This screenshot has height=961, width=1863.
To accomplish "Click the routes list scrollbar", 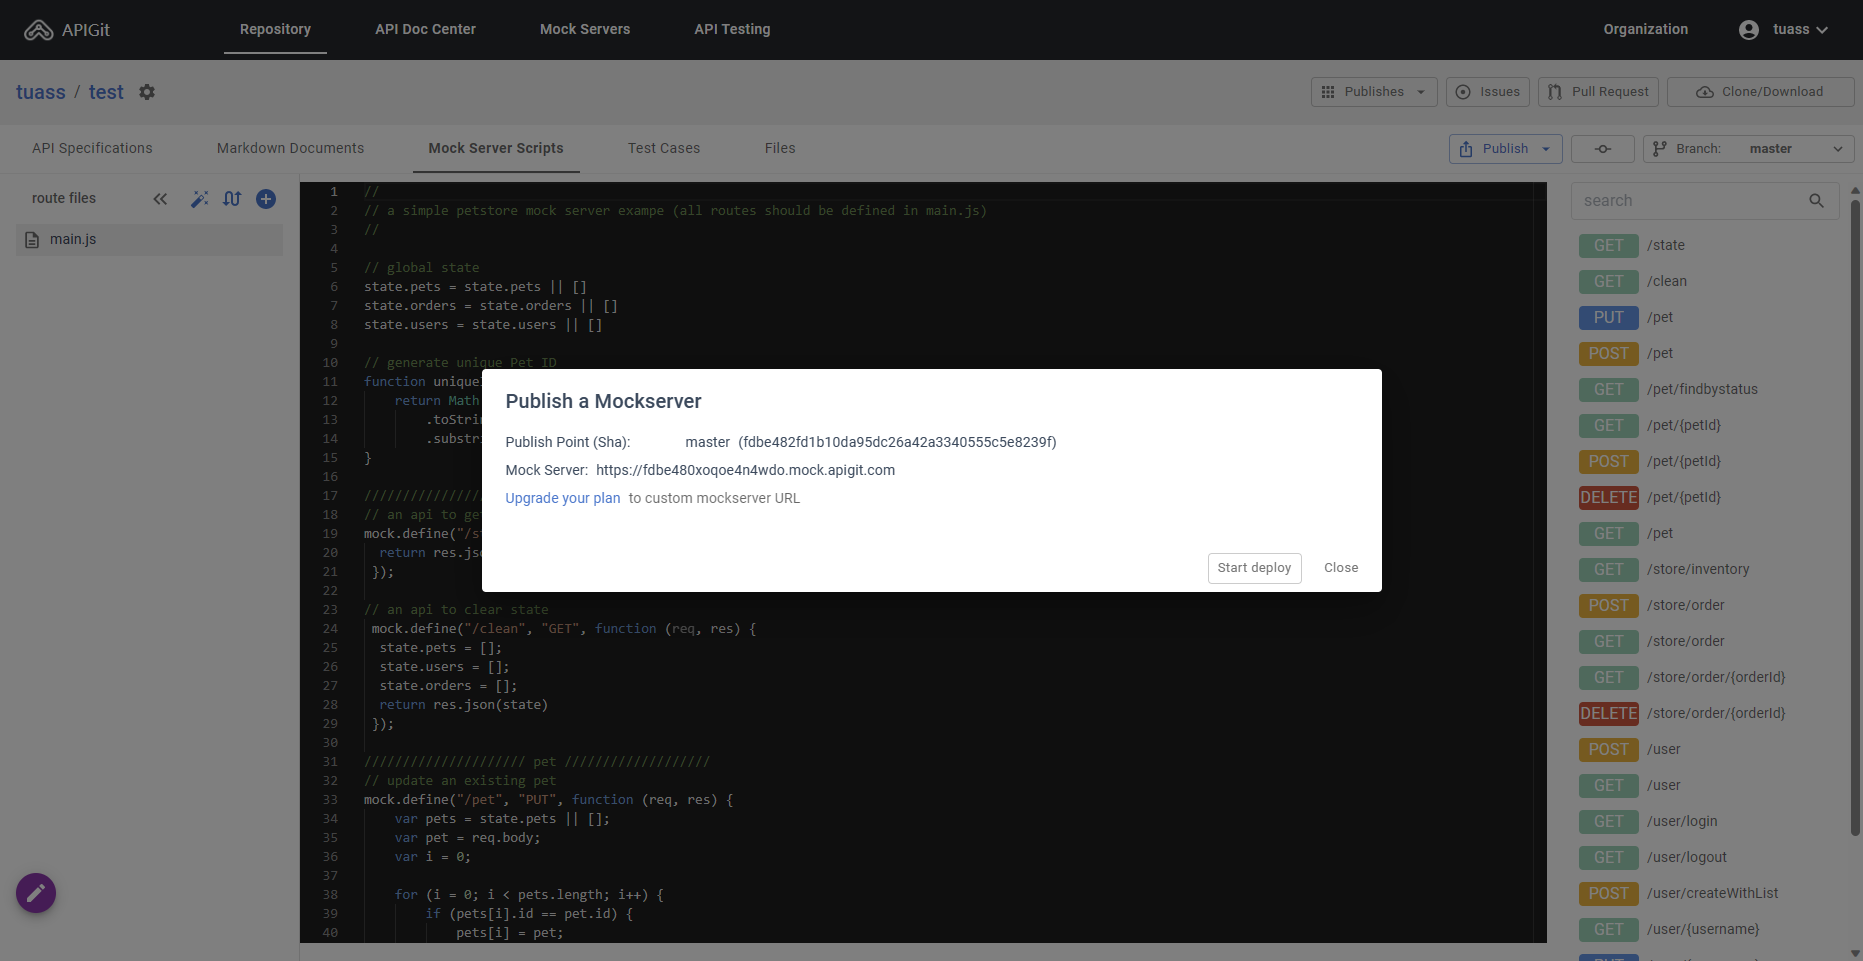I will click(1855, 518).
